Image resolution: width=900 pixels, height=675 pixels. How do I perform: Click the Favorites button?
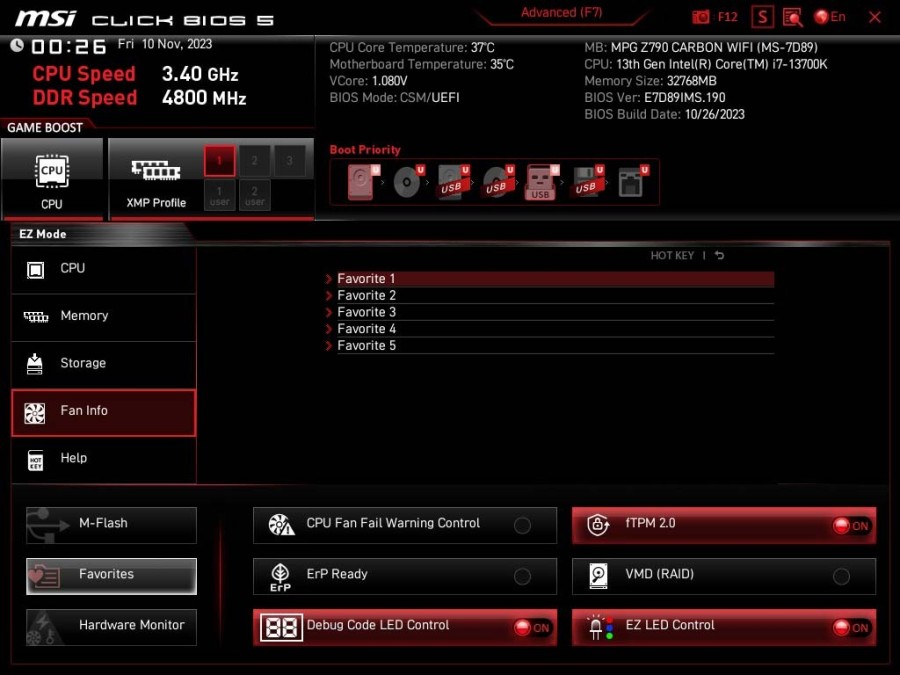click(111, 576)
